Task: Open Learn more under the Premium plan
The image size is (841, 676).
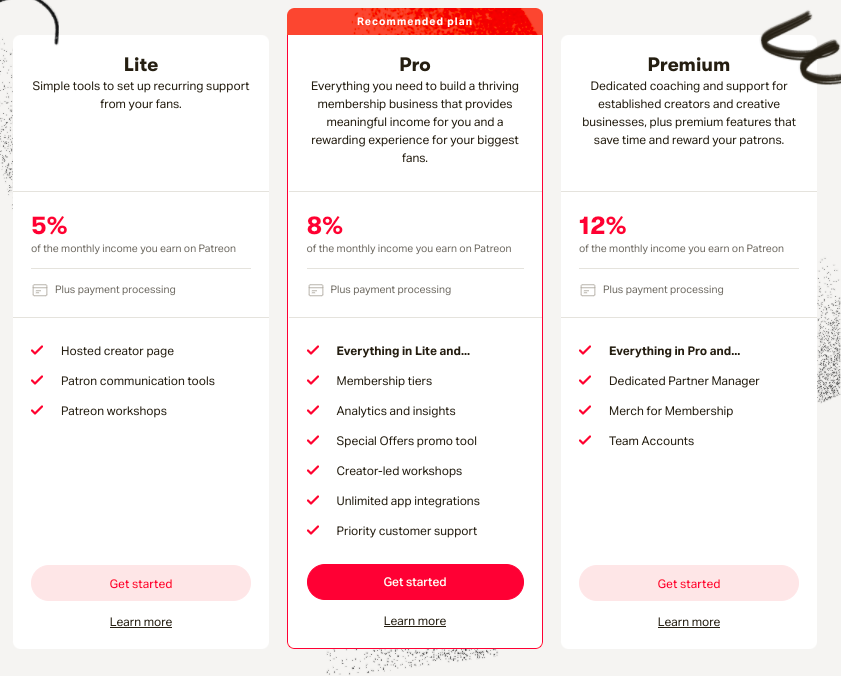Action: pyautogui.click(x=689, y=622)
